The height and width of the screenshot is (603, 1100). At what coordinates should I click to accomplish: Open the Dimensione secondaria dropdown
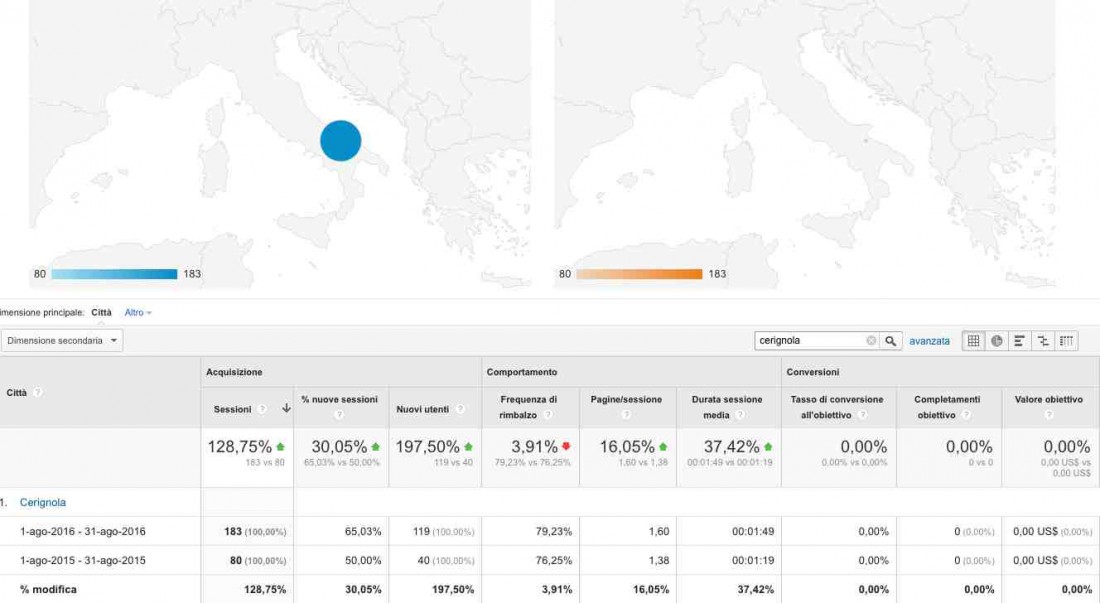tap(62, 341)
